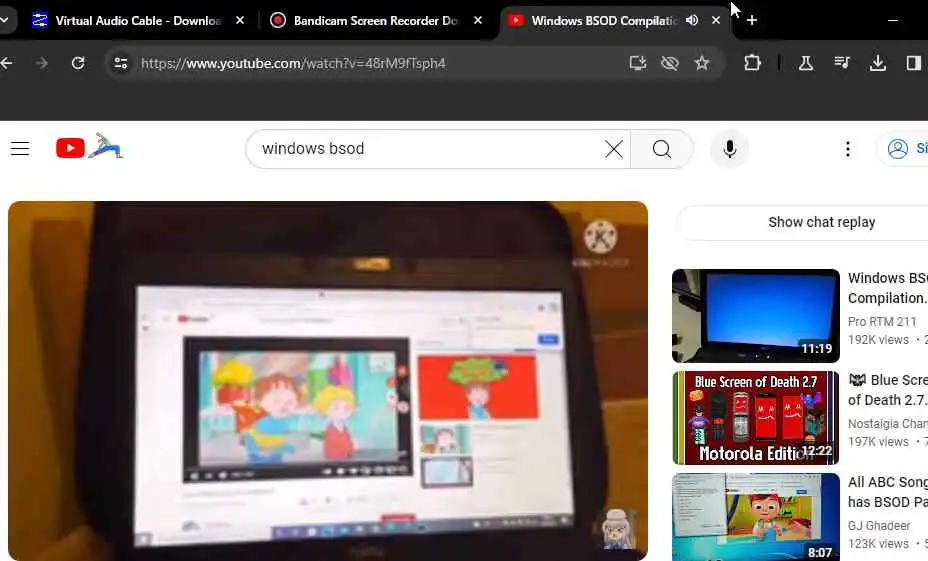The image size is (928, 561).
Task: Click the install app icon in address bar
Action: pos(637,63)
